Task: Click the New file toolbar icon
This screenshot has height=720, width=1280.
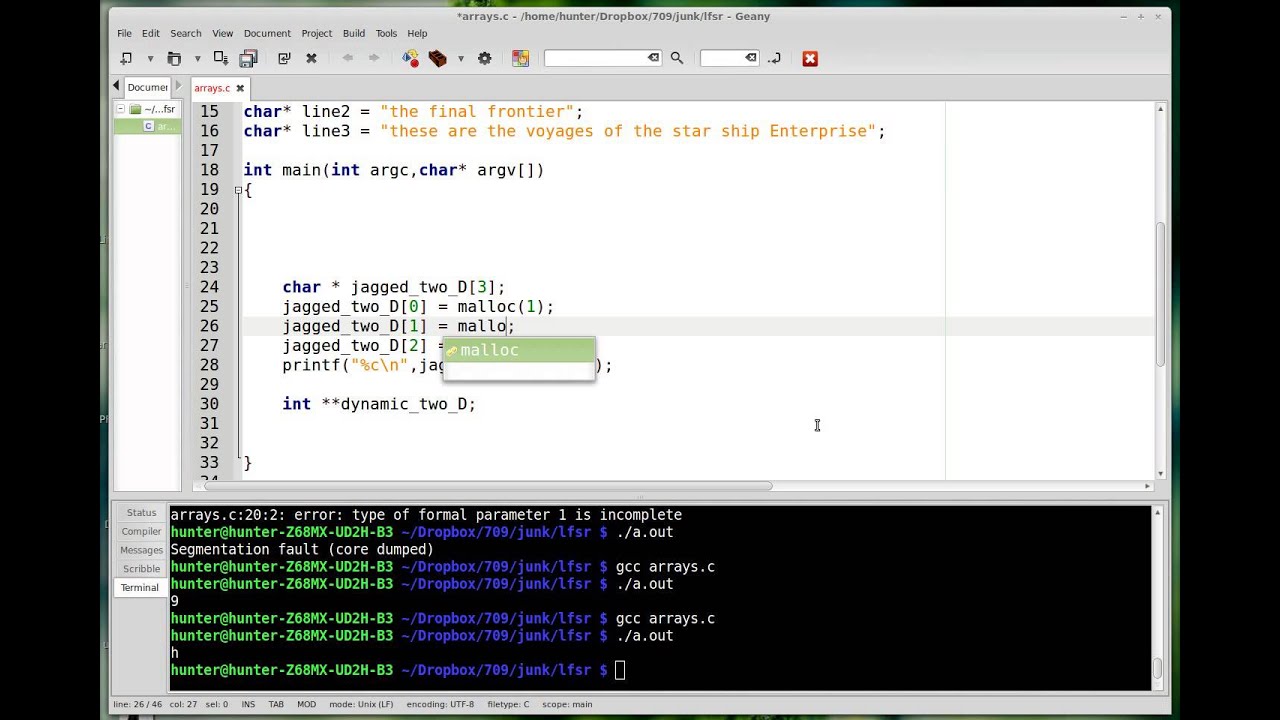Action: [x=126, y=58]
